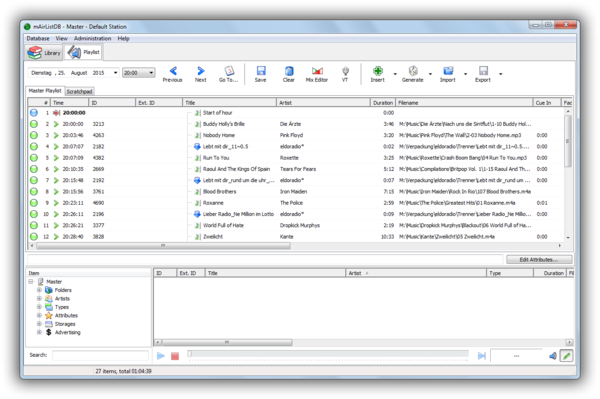Clear the playlist
Screen dimensions: 600x399
pyautogui.click(x=289, y=74)
